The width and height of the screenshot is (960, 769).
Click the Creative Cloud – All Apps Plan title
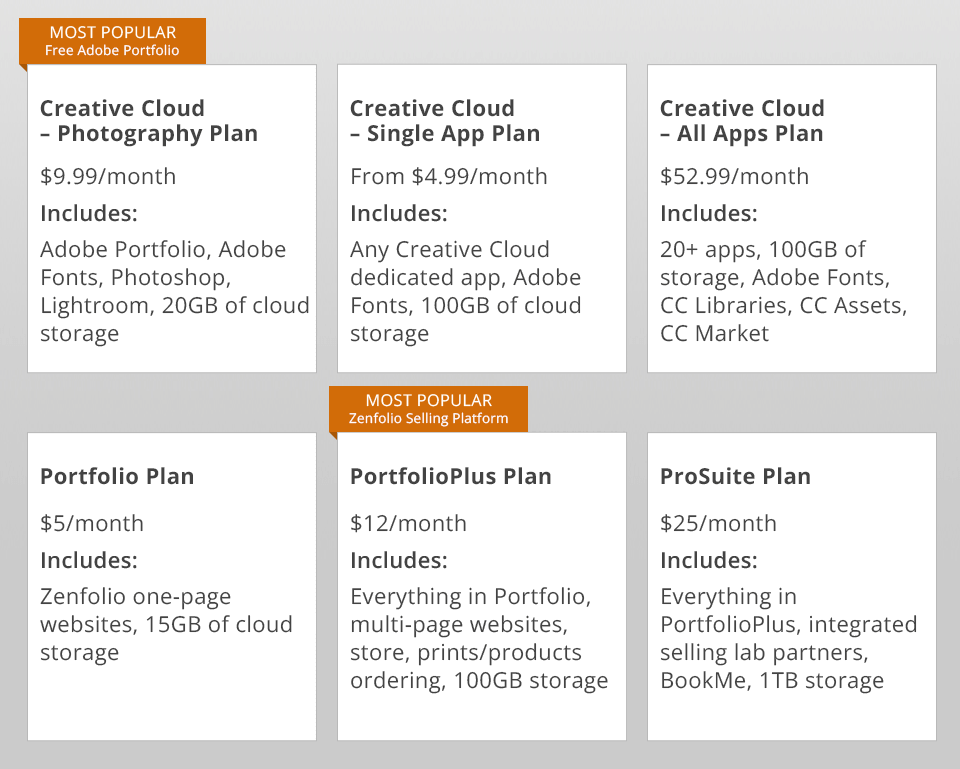[742, 121]
